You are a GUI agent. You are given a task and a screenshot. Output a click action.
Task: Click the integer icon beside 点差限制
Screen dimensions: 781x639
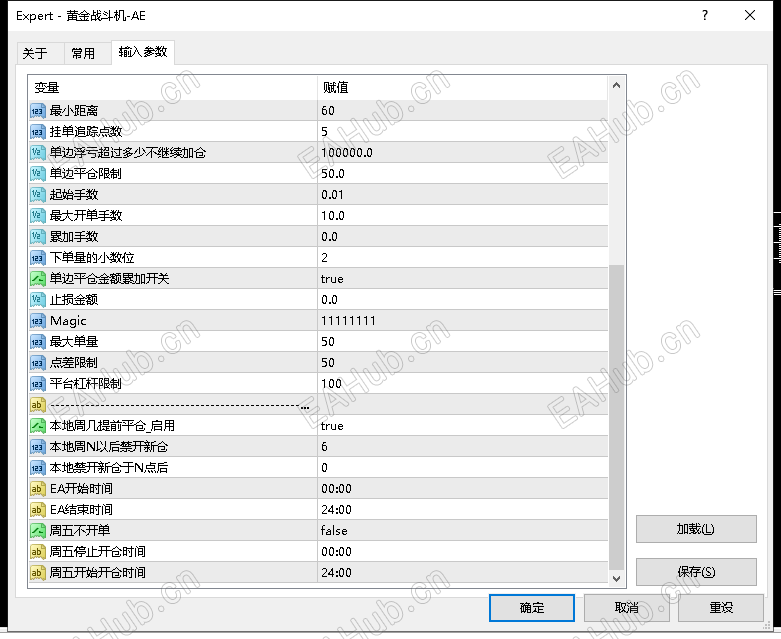click(38, 363)
